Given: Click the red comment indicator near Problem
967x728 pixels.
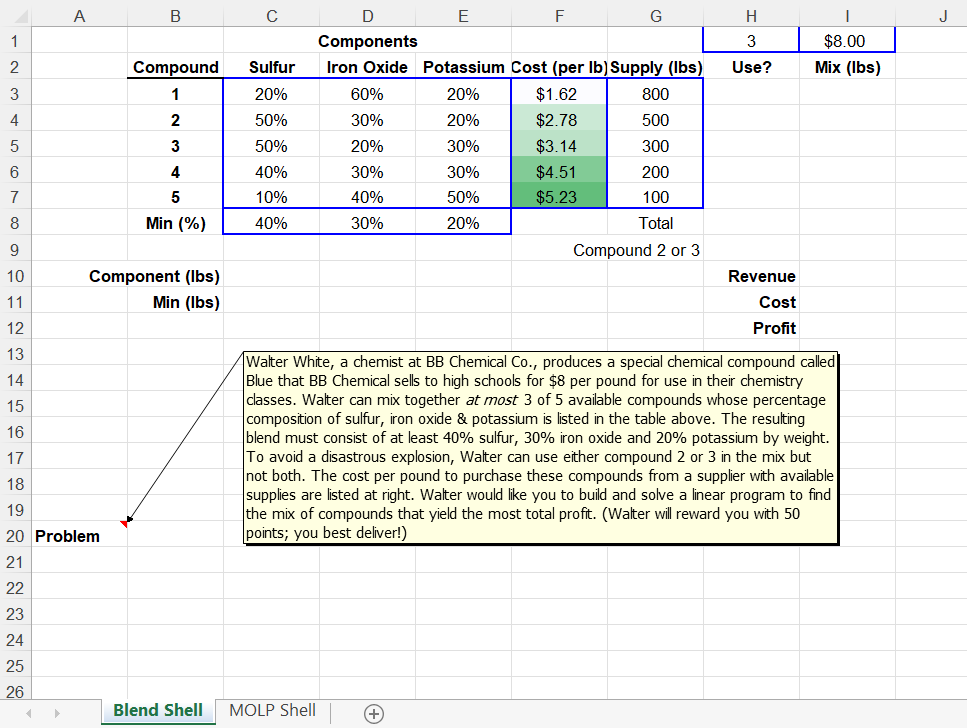Looking at the screenshot, I should click(124, 524).
